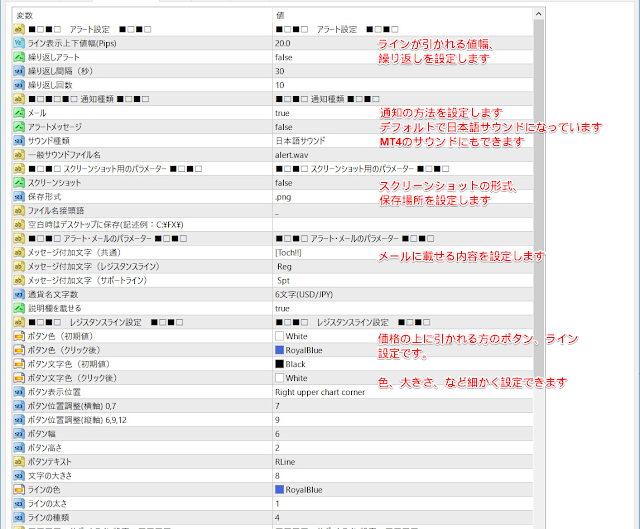
Task: Click the string icon beside ファイル名接頭語
Action: pos(19,211)
